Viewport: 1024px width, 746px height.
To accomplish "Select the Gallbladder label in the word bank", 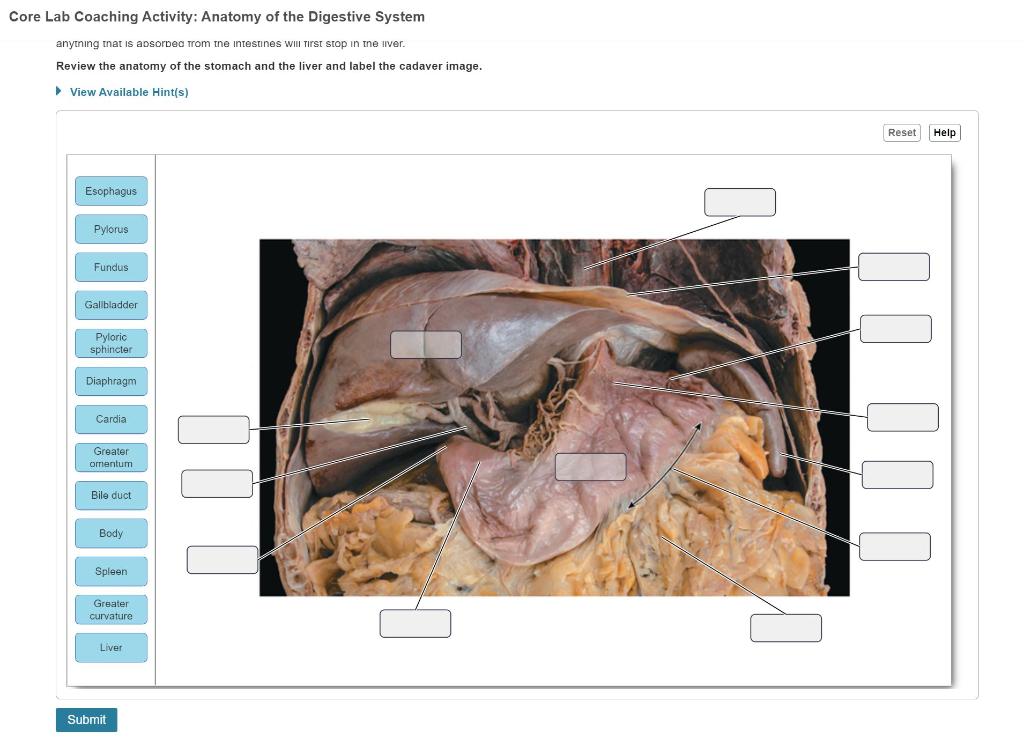I will click(110, 305).
